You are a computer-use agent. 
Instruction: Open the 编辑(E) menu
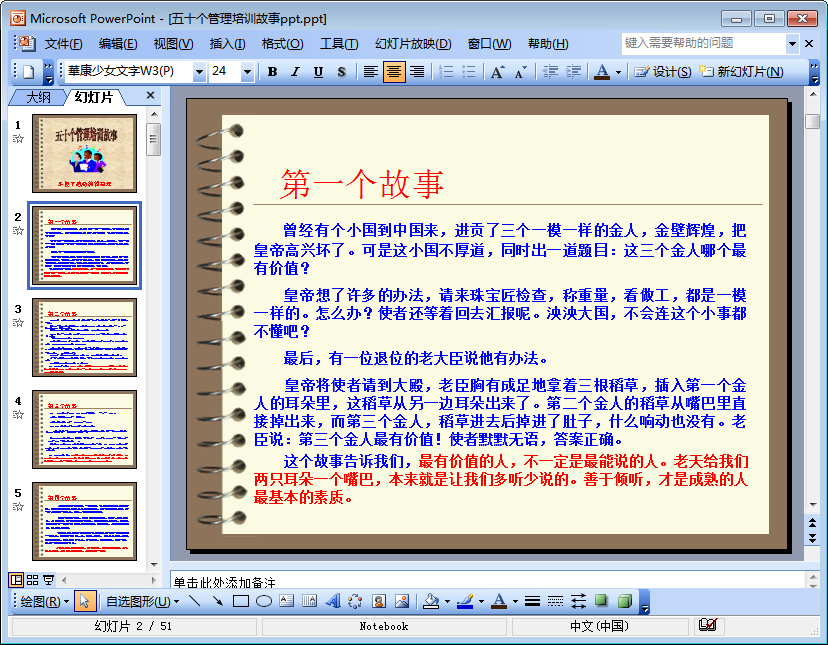[118, 44]
